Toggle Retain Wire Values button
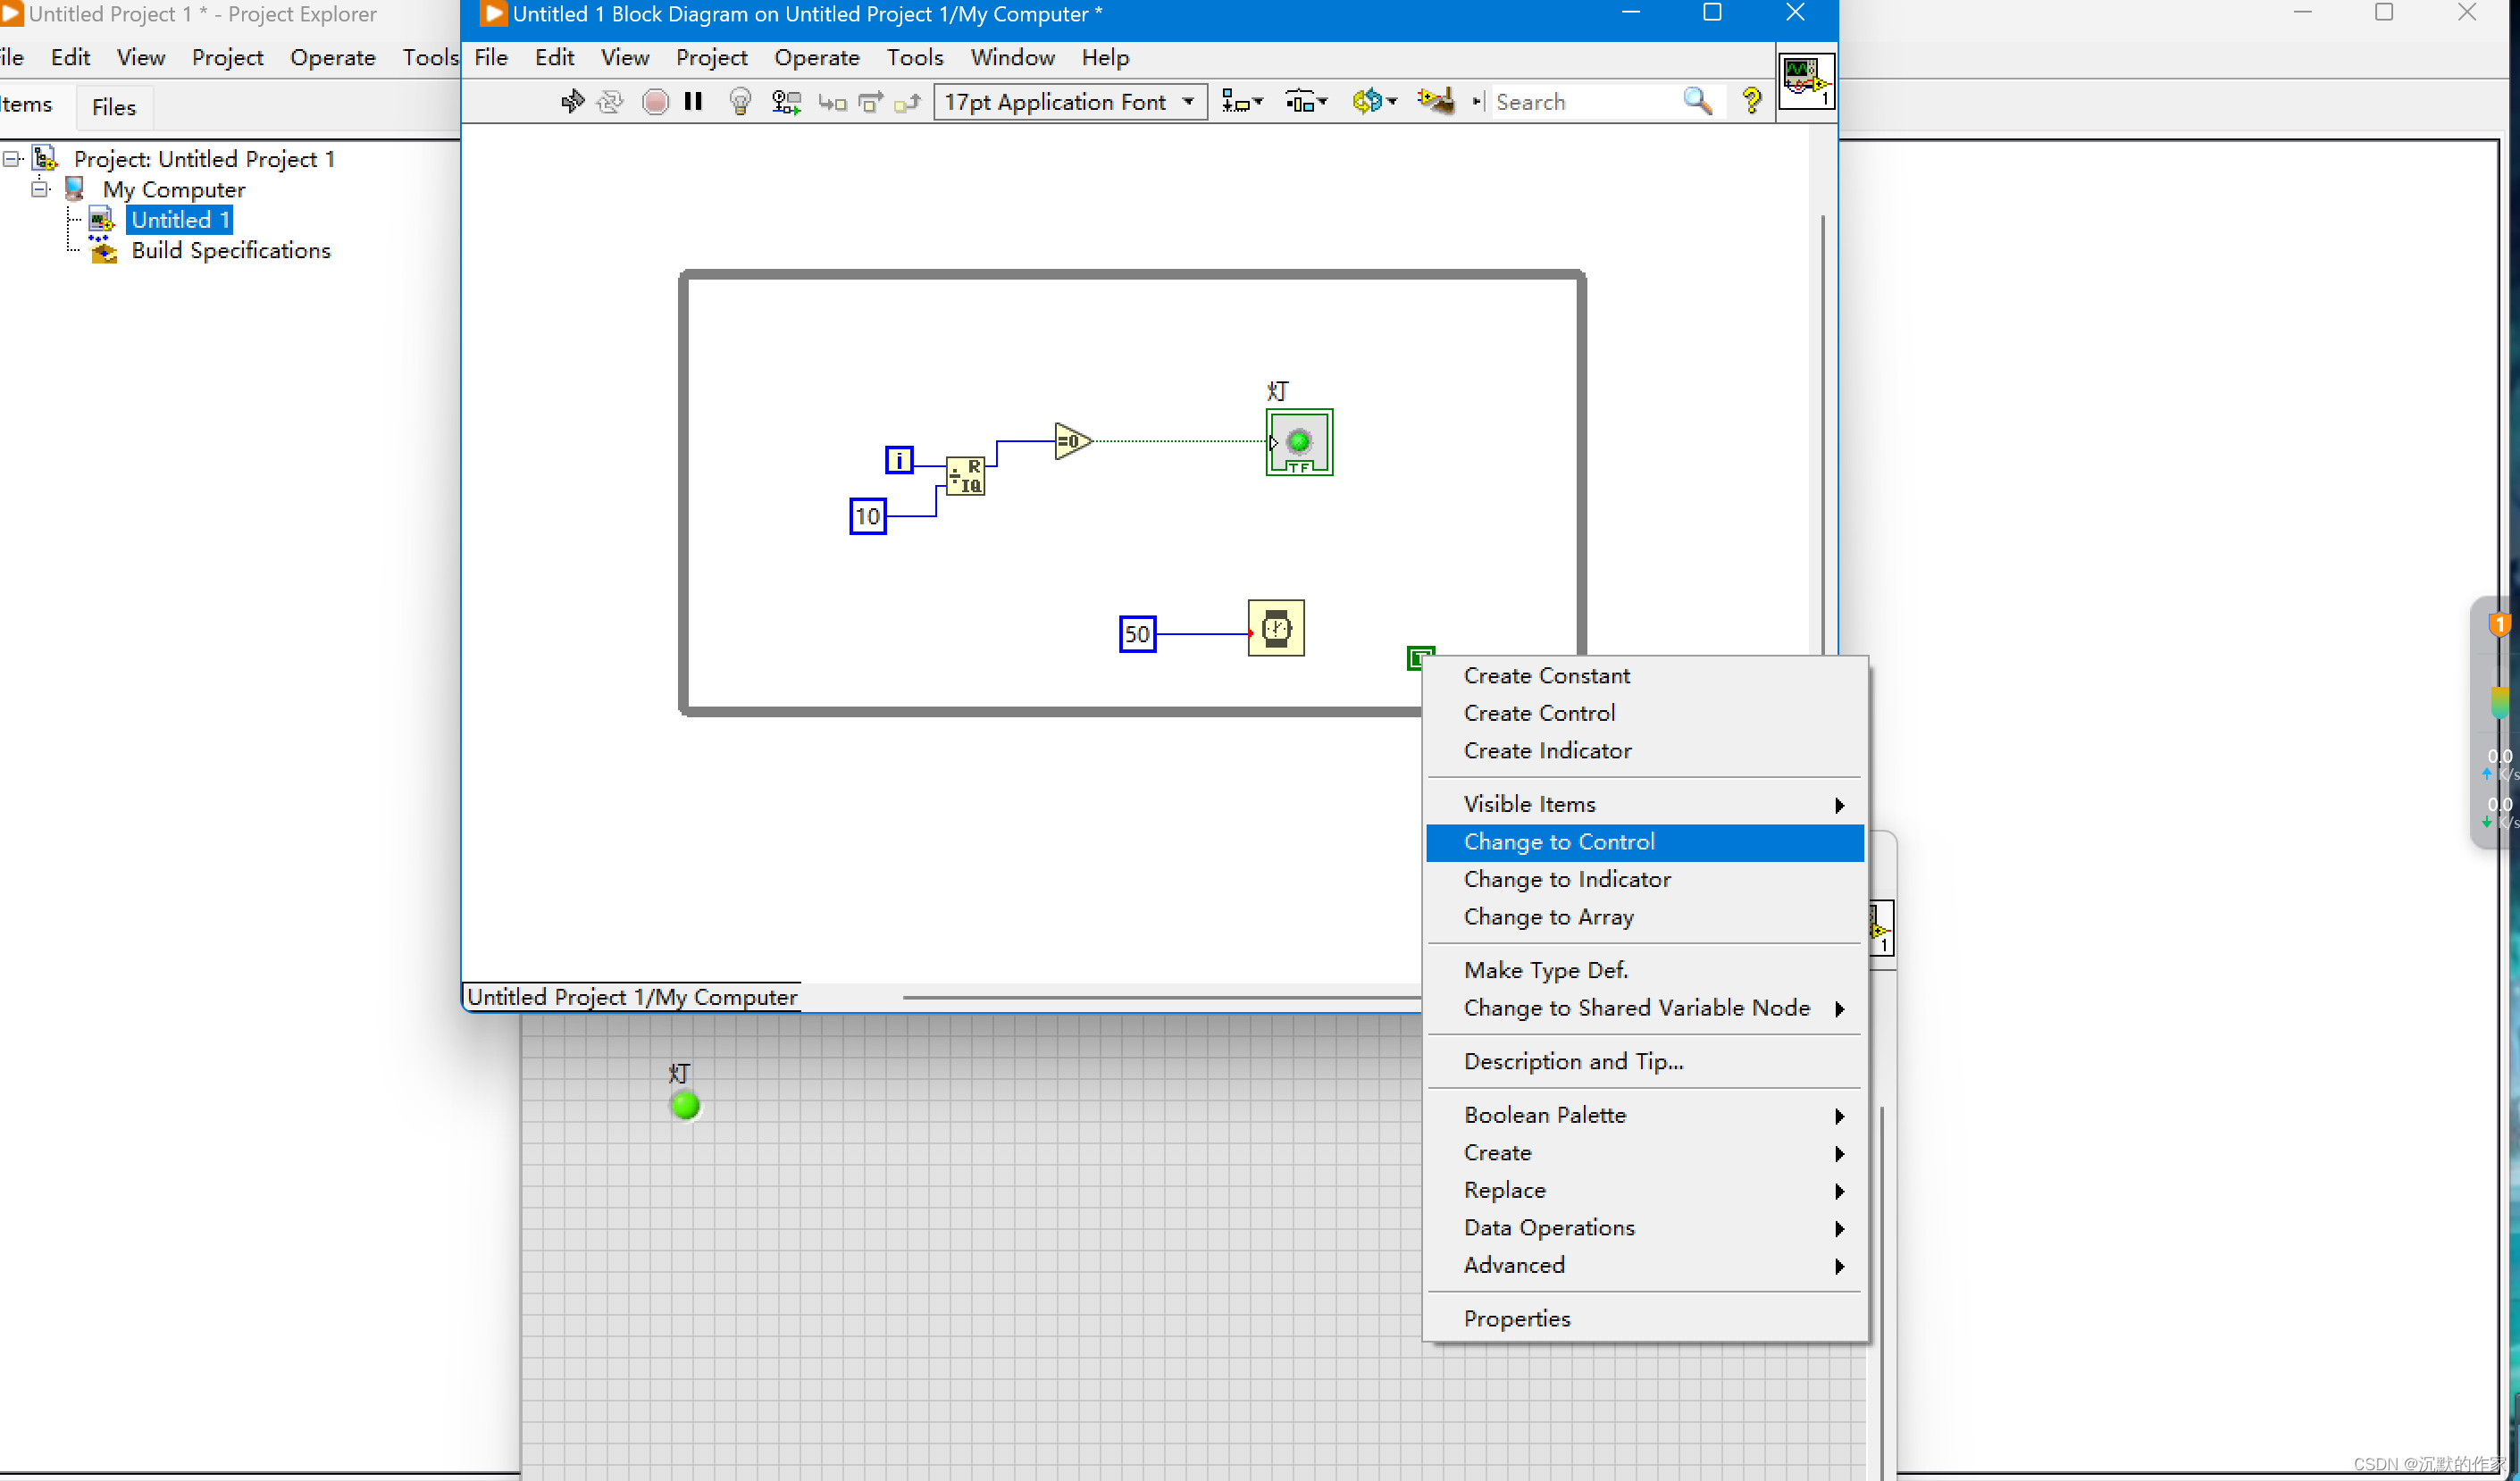 tap(786, 101)
